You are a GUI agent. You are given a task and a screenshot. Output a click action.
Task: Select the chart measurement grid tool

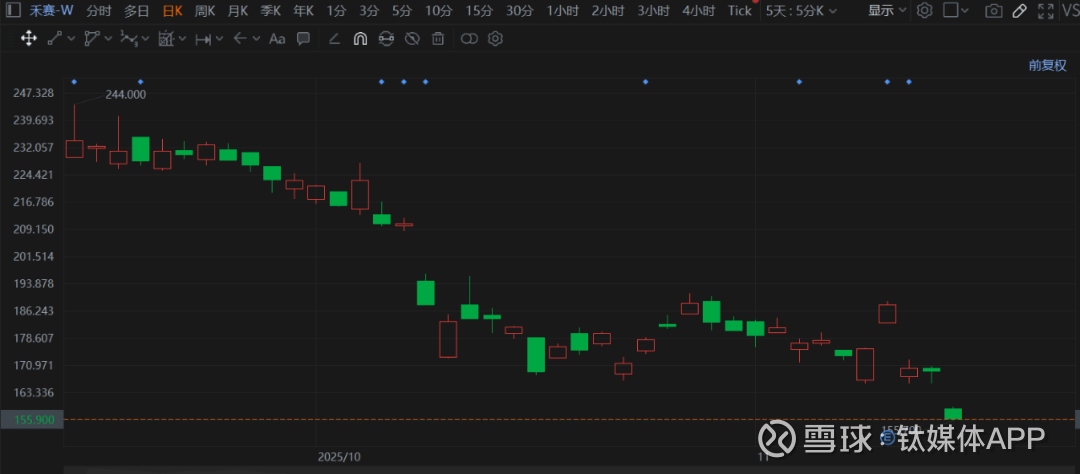(x=165, y=39)
